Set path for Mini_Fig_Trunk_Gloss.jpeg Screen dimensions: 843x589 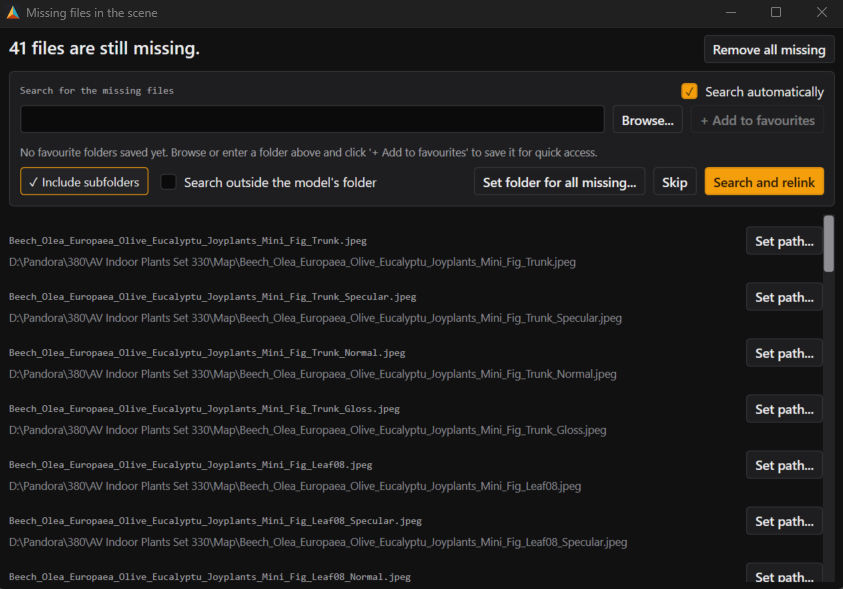784,410
